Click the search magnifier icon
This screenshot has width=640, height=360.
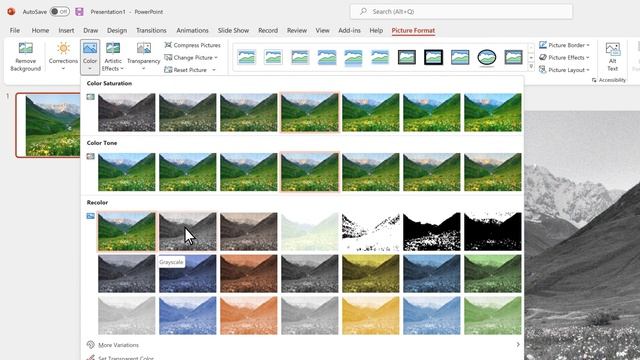tap(363, 11)
